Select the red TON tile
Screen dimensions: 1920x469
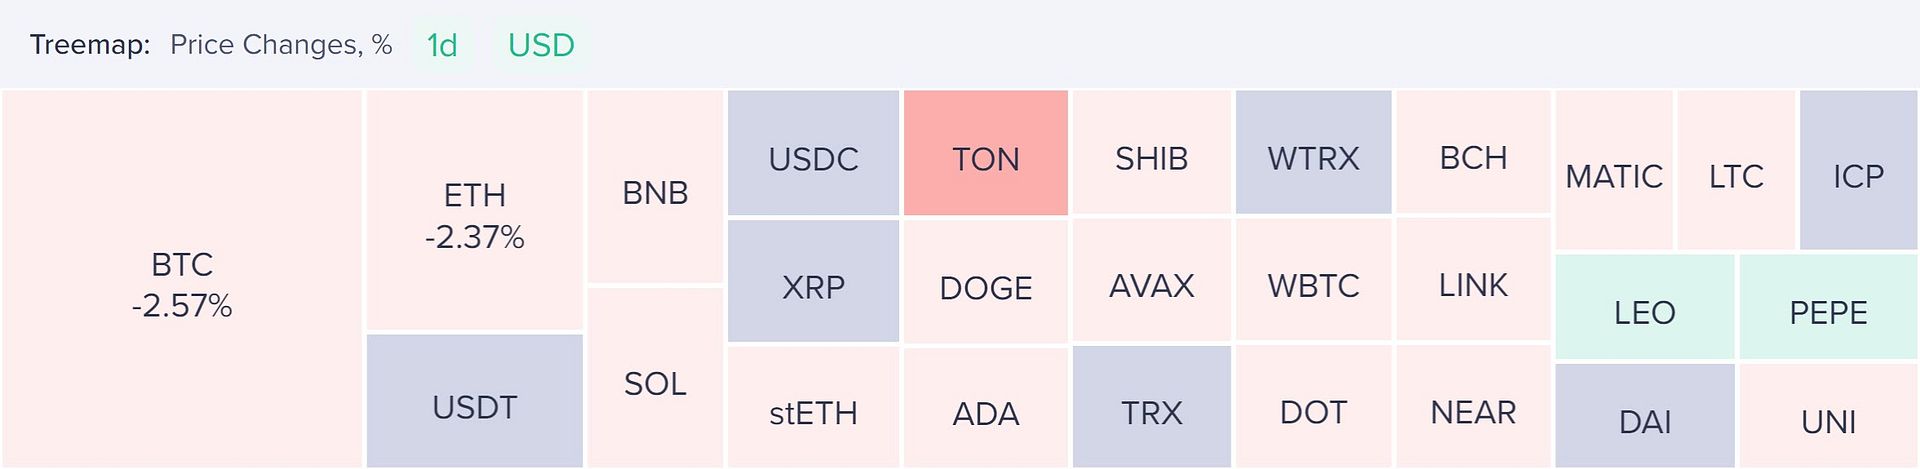[986, 153]
